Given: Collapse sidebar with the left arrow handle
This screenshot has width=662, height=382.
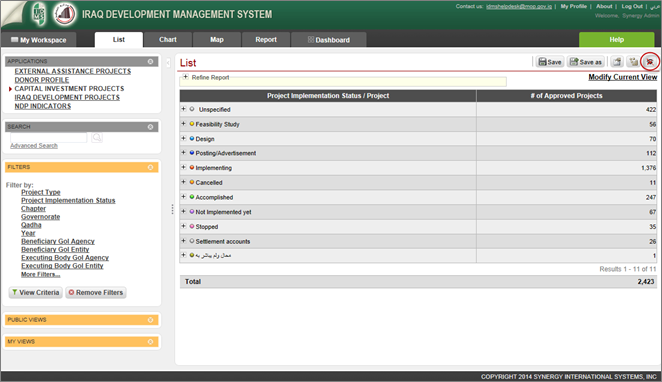Looking at the screenshot, I should click(168, 63).
